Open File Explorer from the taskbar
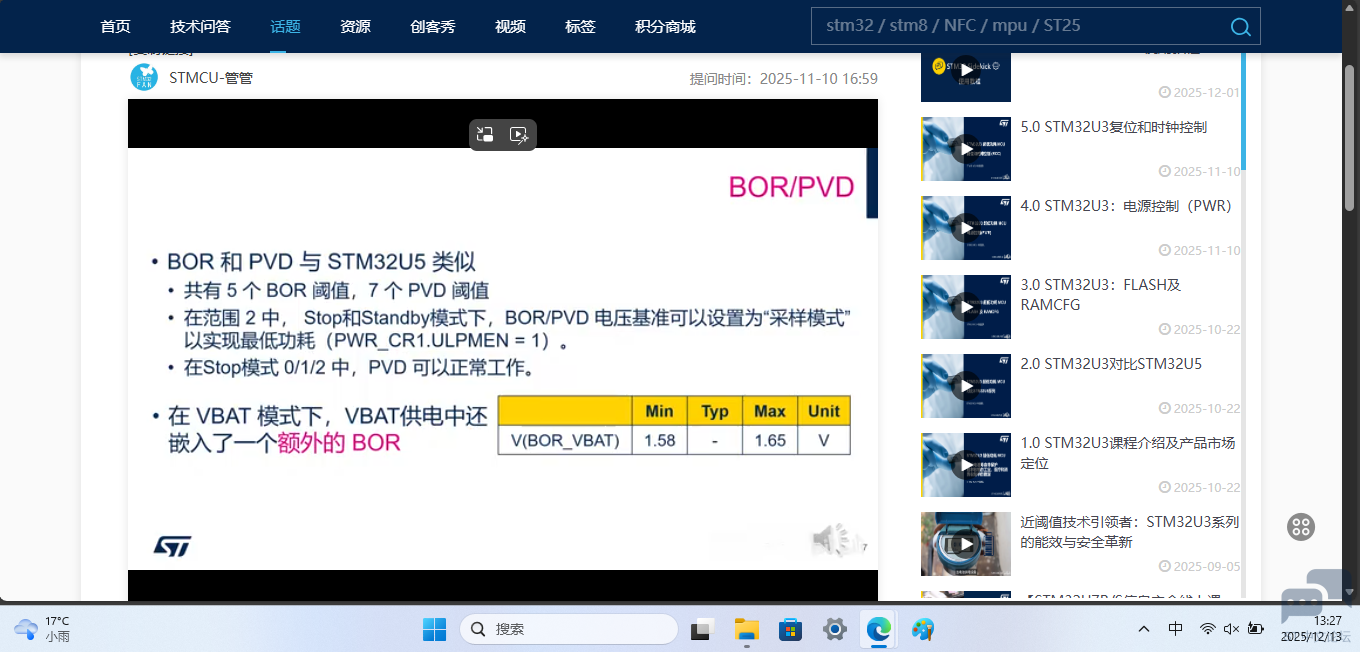Image resolution: width=1360 pixels, height=652 pixels. [x=747, y=629]
